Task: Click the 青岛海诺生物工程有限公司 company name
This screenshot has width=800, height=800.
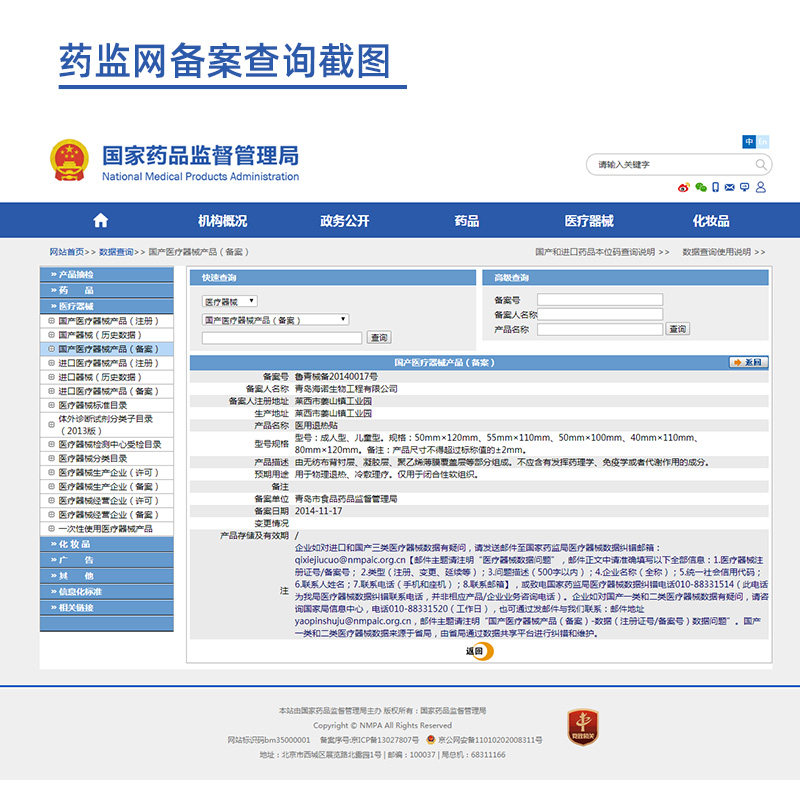Action: [x=346, y=389]
